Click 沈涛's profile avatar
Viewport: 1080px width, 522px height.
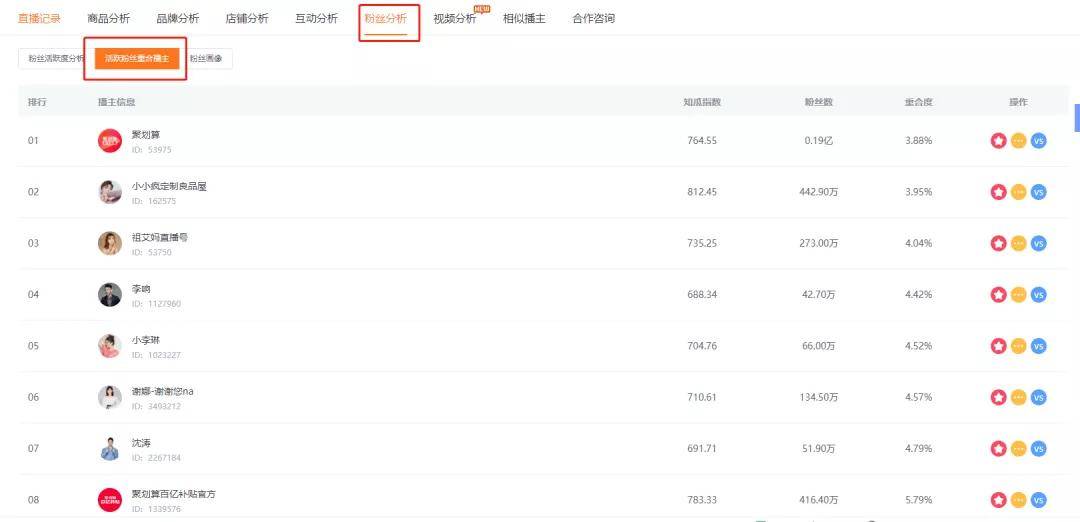pos(110,449)
